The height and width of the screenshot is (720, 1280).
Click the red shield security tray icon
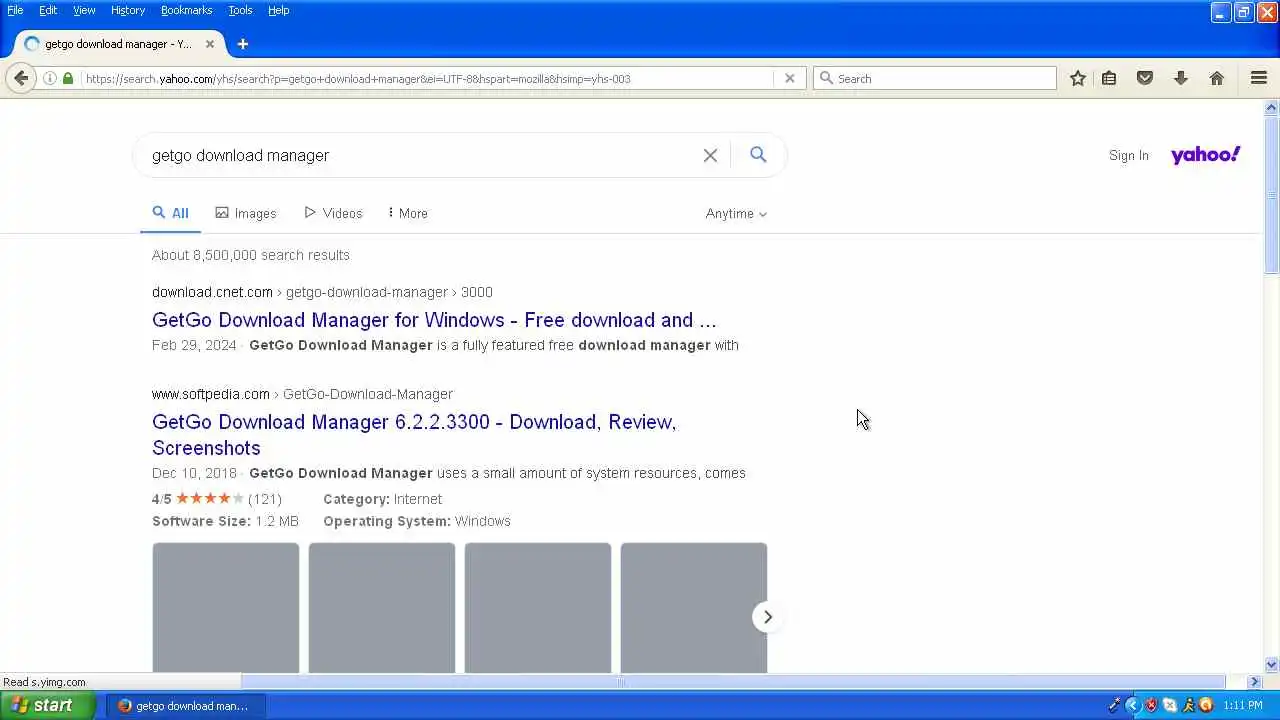(1151, 705)
